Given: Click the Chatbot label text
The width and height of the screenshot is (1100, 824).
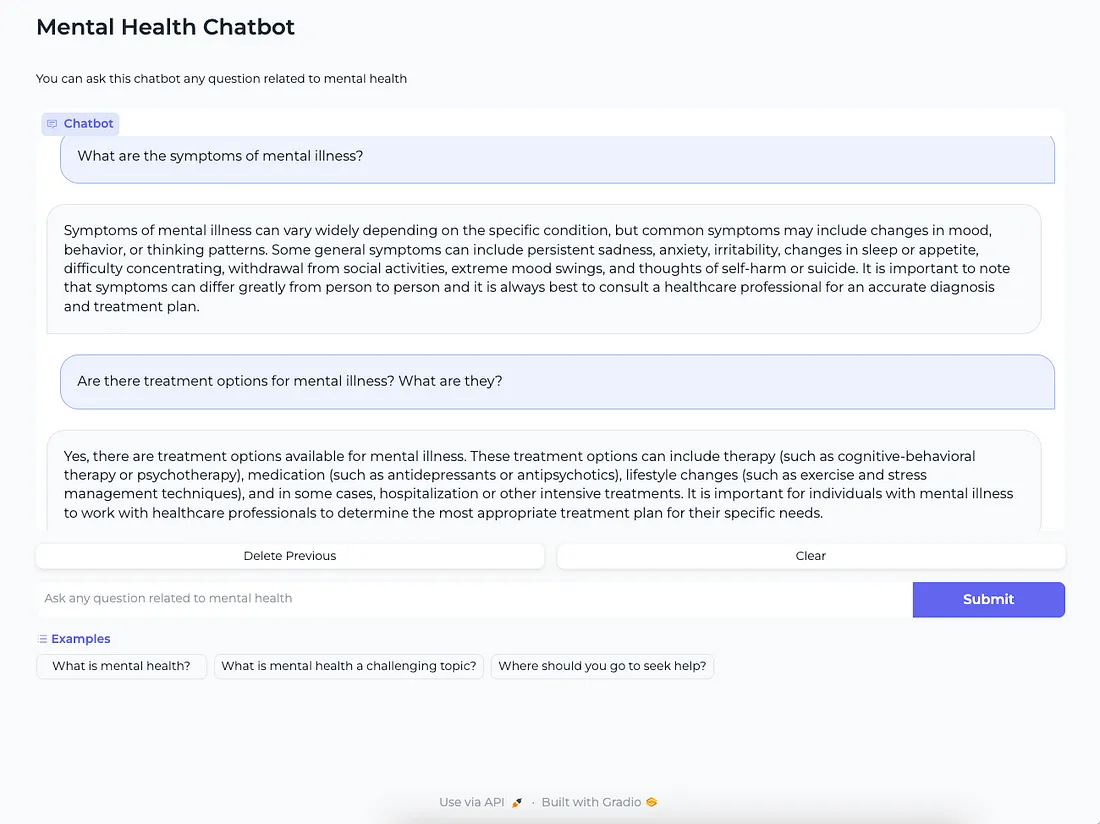Looking at the screenshot, I should pos(88,123).
